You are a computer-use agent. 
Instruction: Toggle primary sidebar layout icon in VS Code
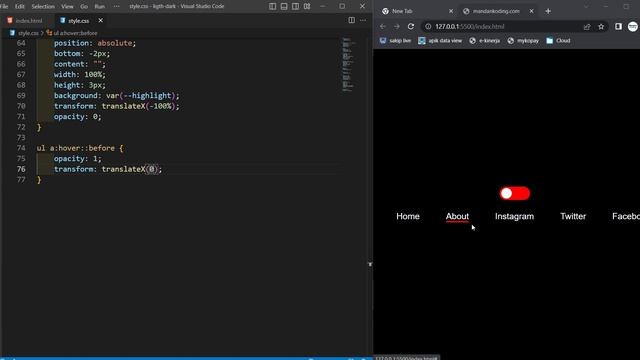(x=272, y=6)
